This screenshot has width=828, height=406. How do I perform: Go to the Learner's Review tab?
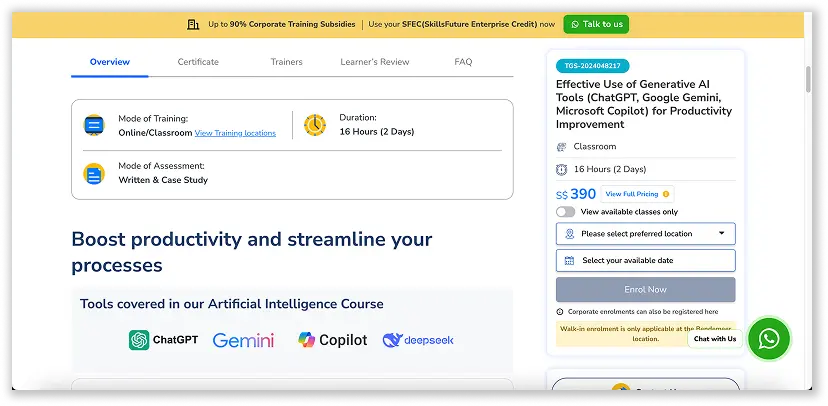coord(375,62)
